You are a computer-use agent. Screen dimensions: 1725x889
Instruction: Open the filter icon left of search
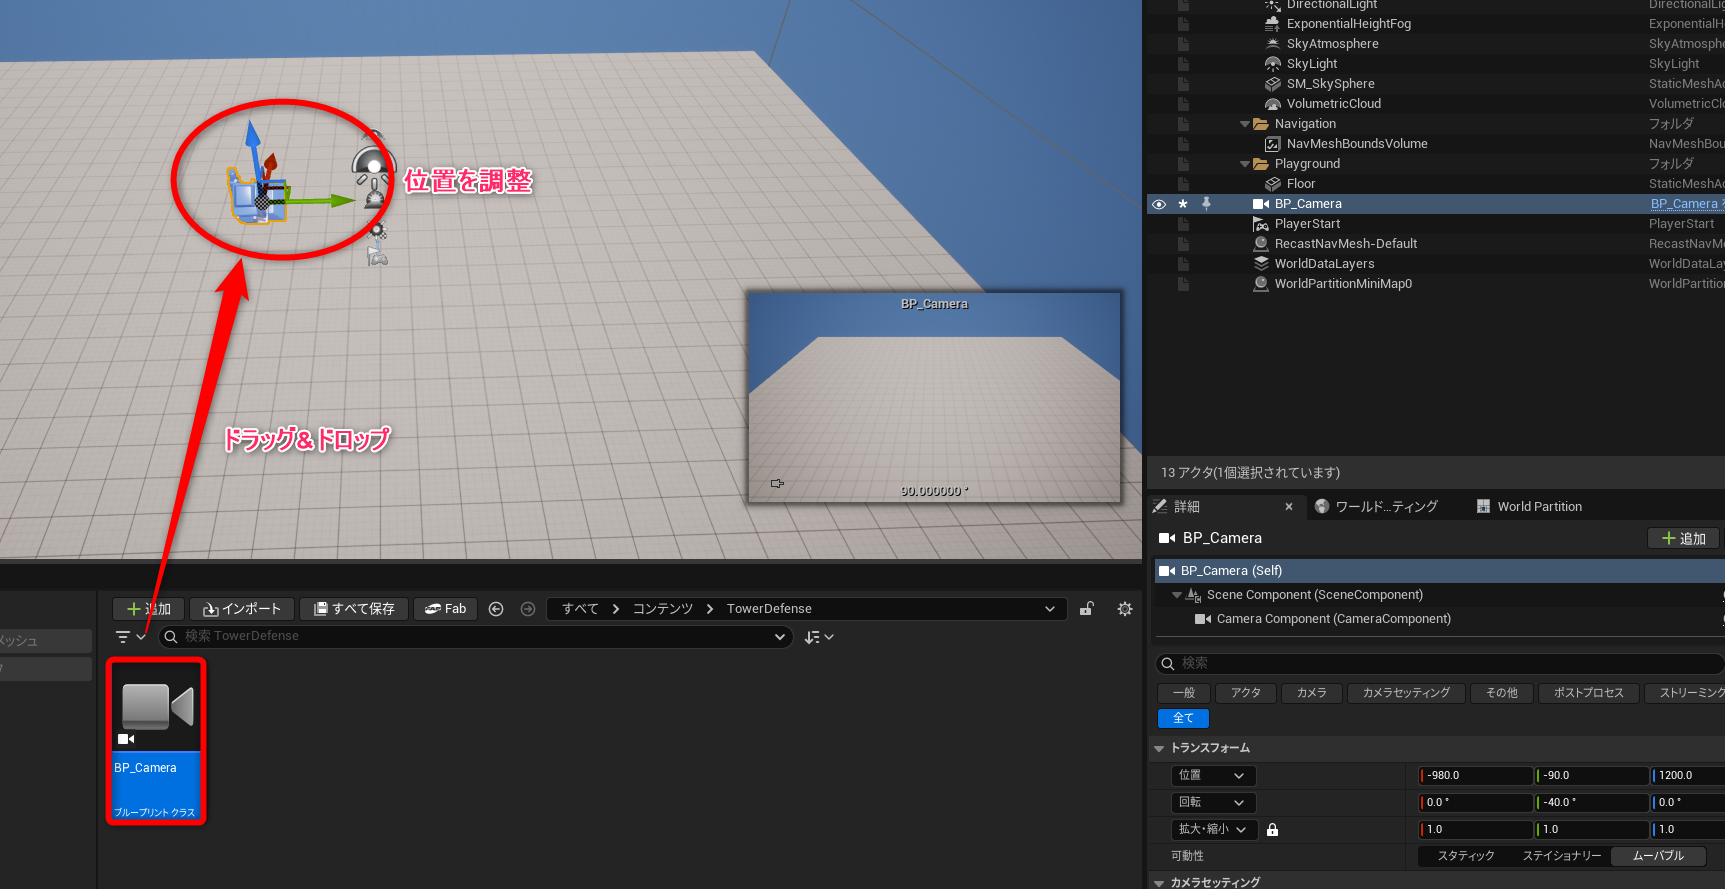coord(129,637)
